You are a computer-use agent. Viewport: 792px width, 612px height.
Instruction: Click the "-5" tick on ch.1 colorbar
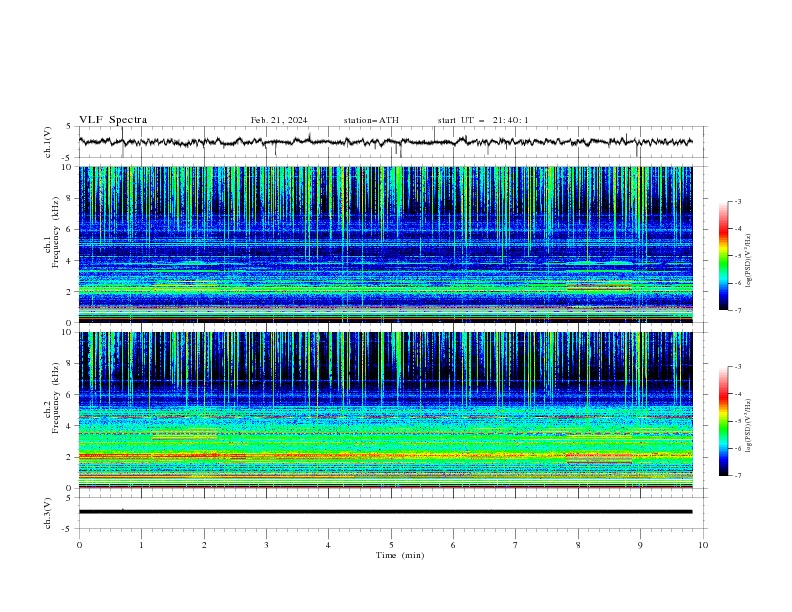pyautogui.click(x=737, y=256)
